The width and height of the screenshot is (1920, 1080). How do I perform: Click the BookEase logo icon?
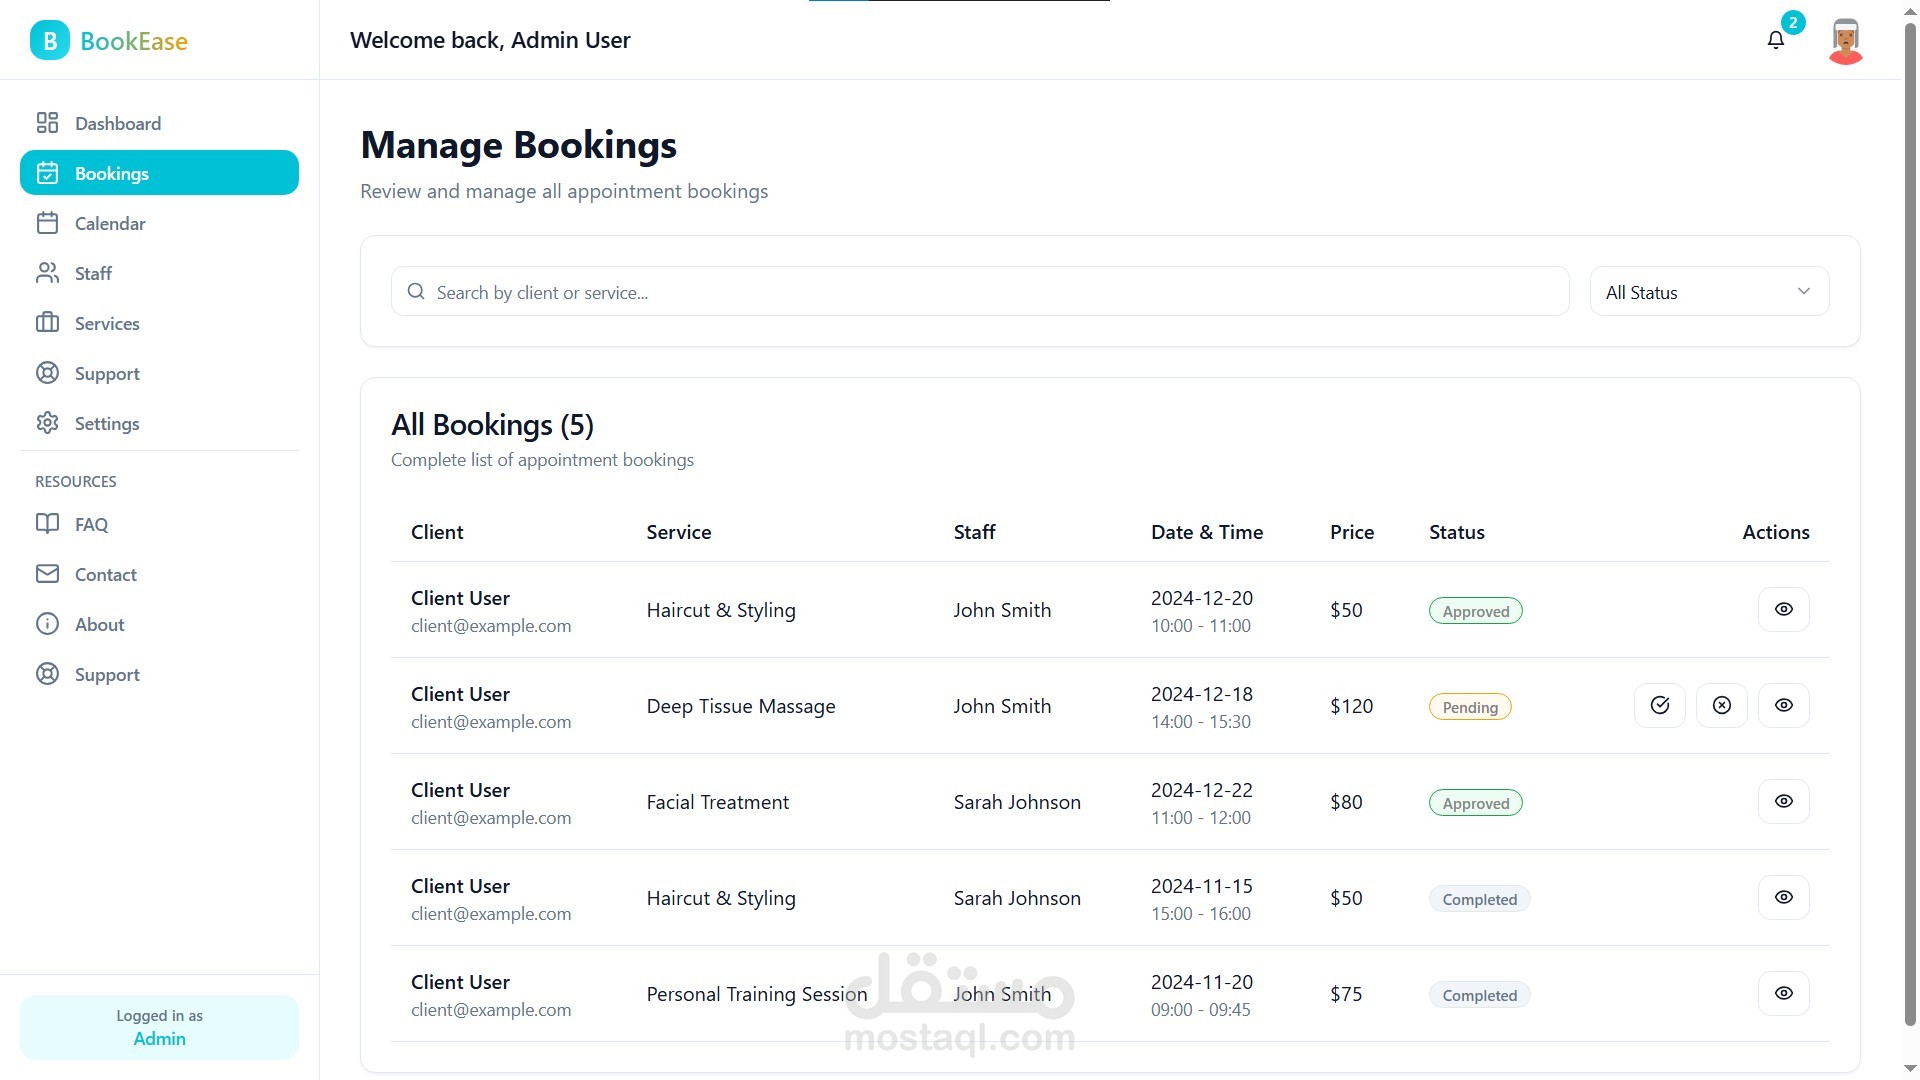pos(49,40)
